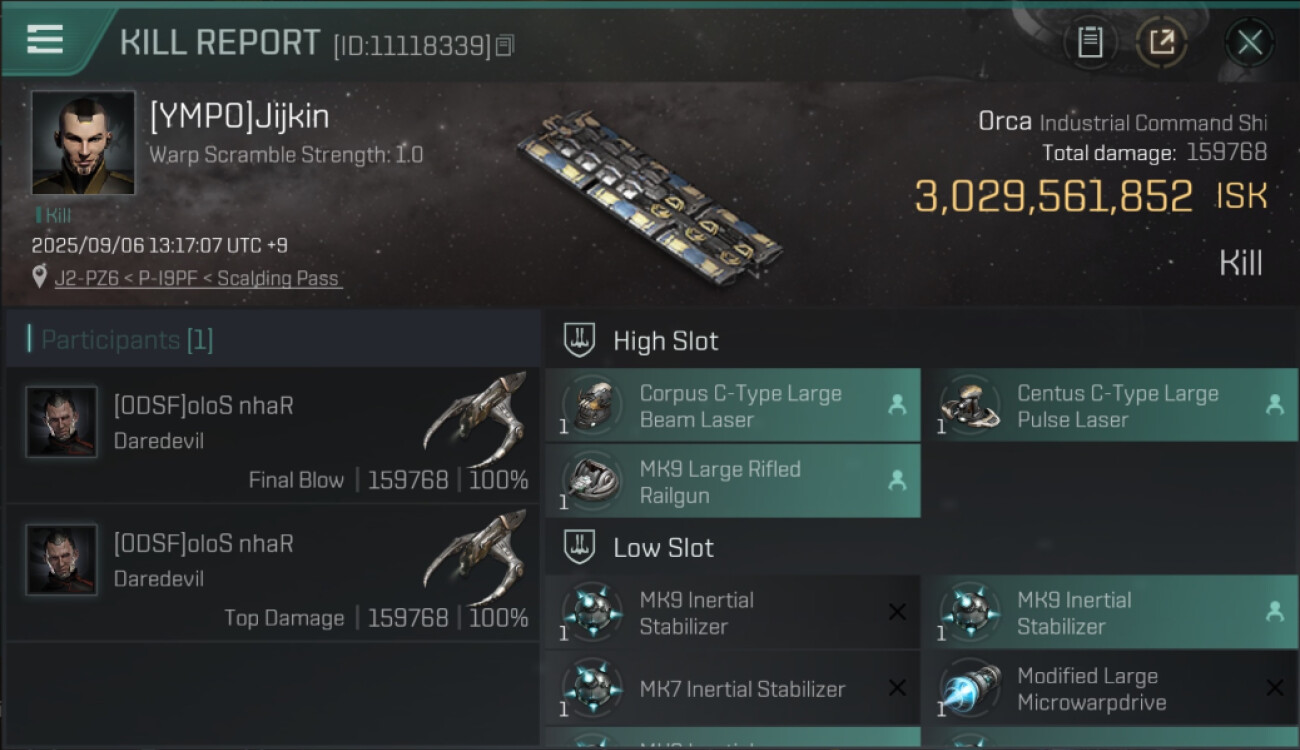Click the clipboard report icon
The image size is (1300, 750).
click(1090, 42)
